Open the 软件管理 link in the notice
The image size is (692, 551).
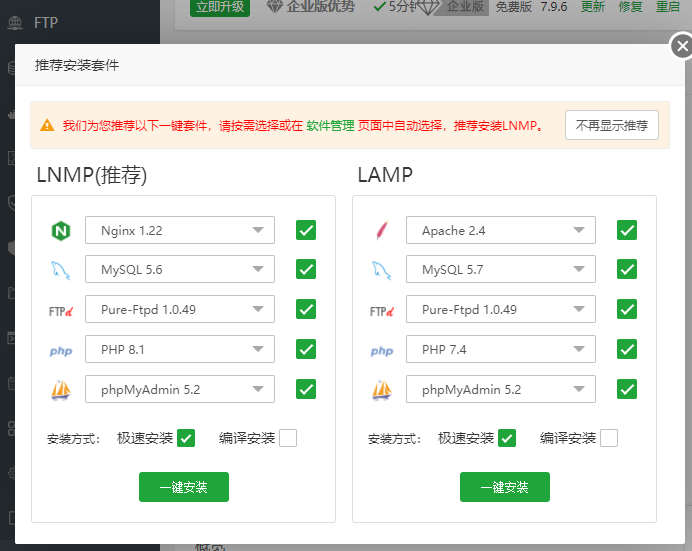[x=330, y=126]
